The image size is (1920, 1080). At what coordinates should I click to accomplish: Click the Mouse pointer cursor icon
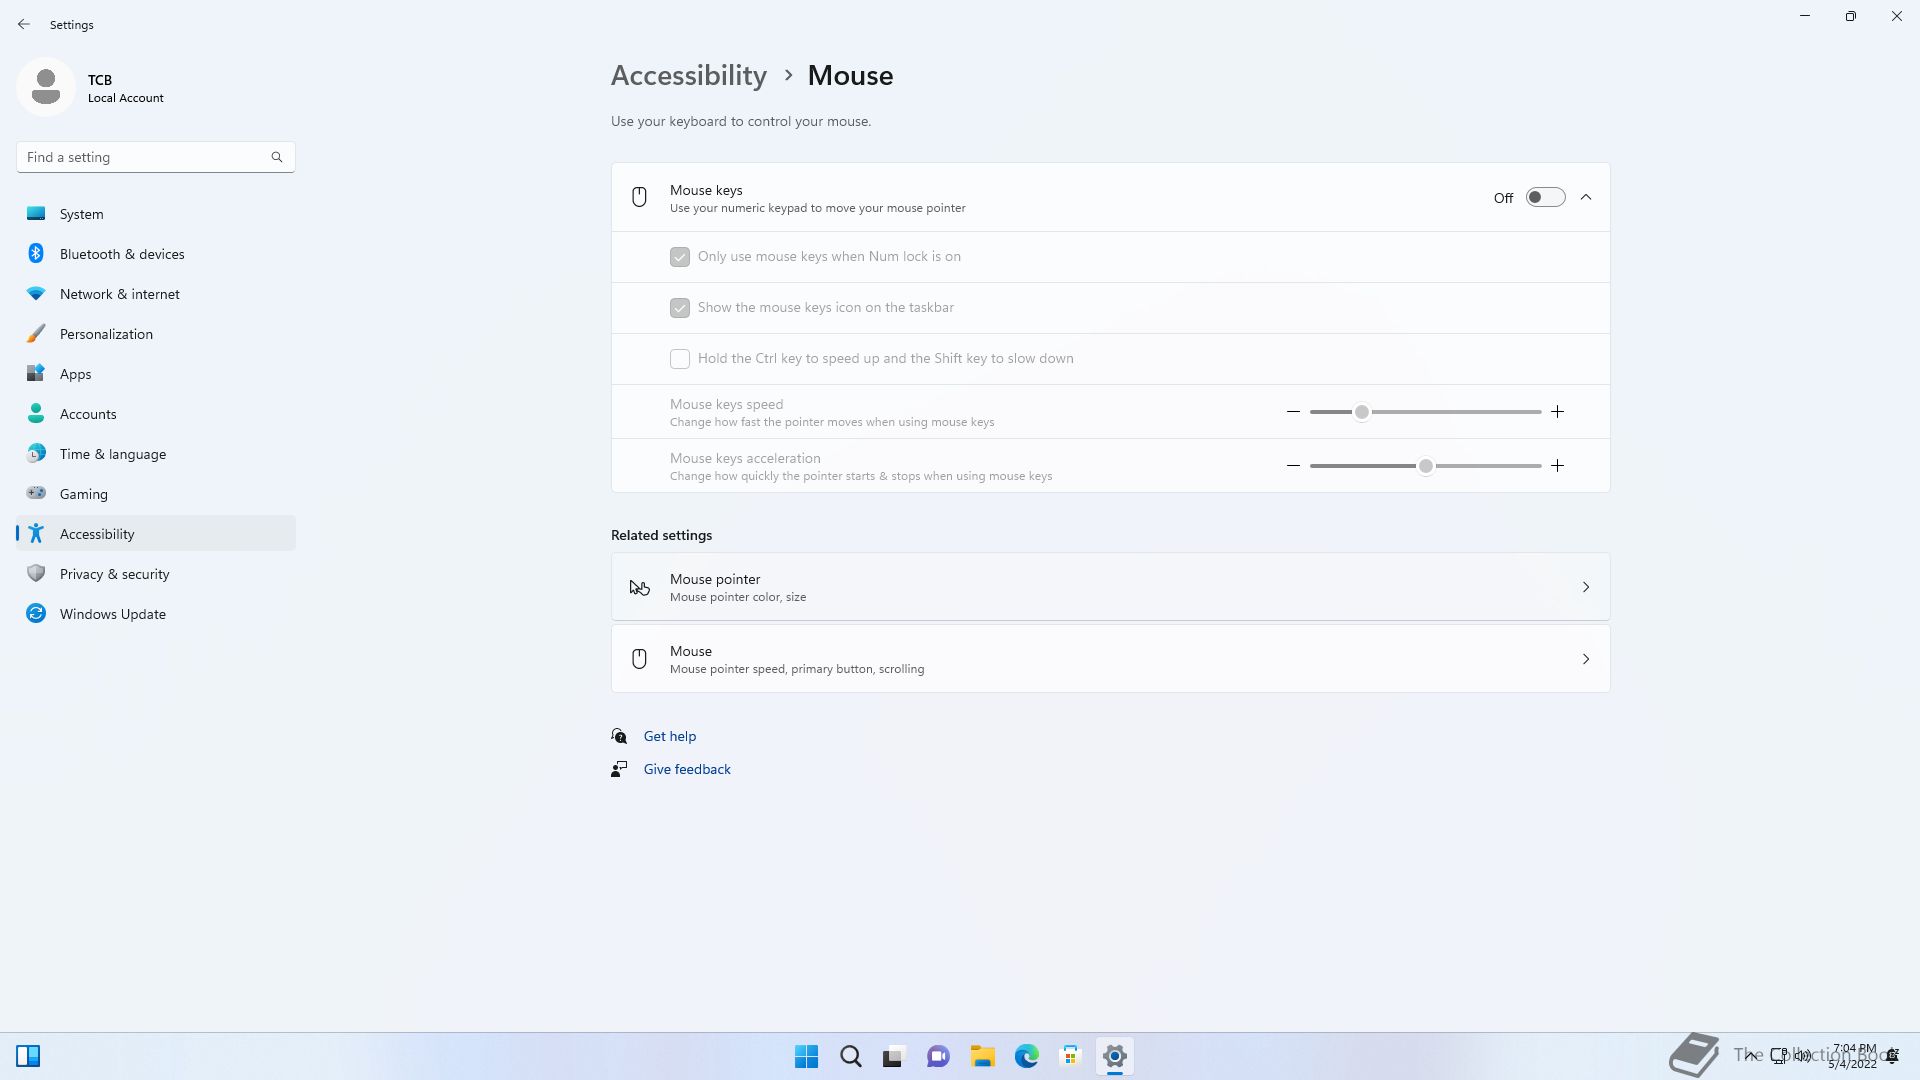click(639, 587)
